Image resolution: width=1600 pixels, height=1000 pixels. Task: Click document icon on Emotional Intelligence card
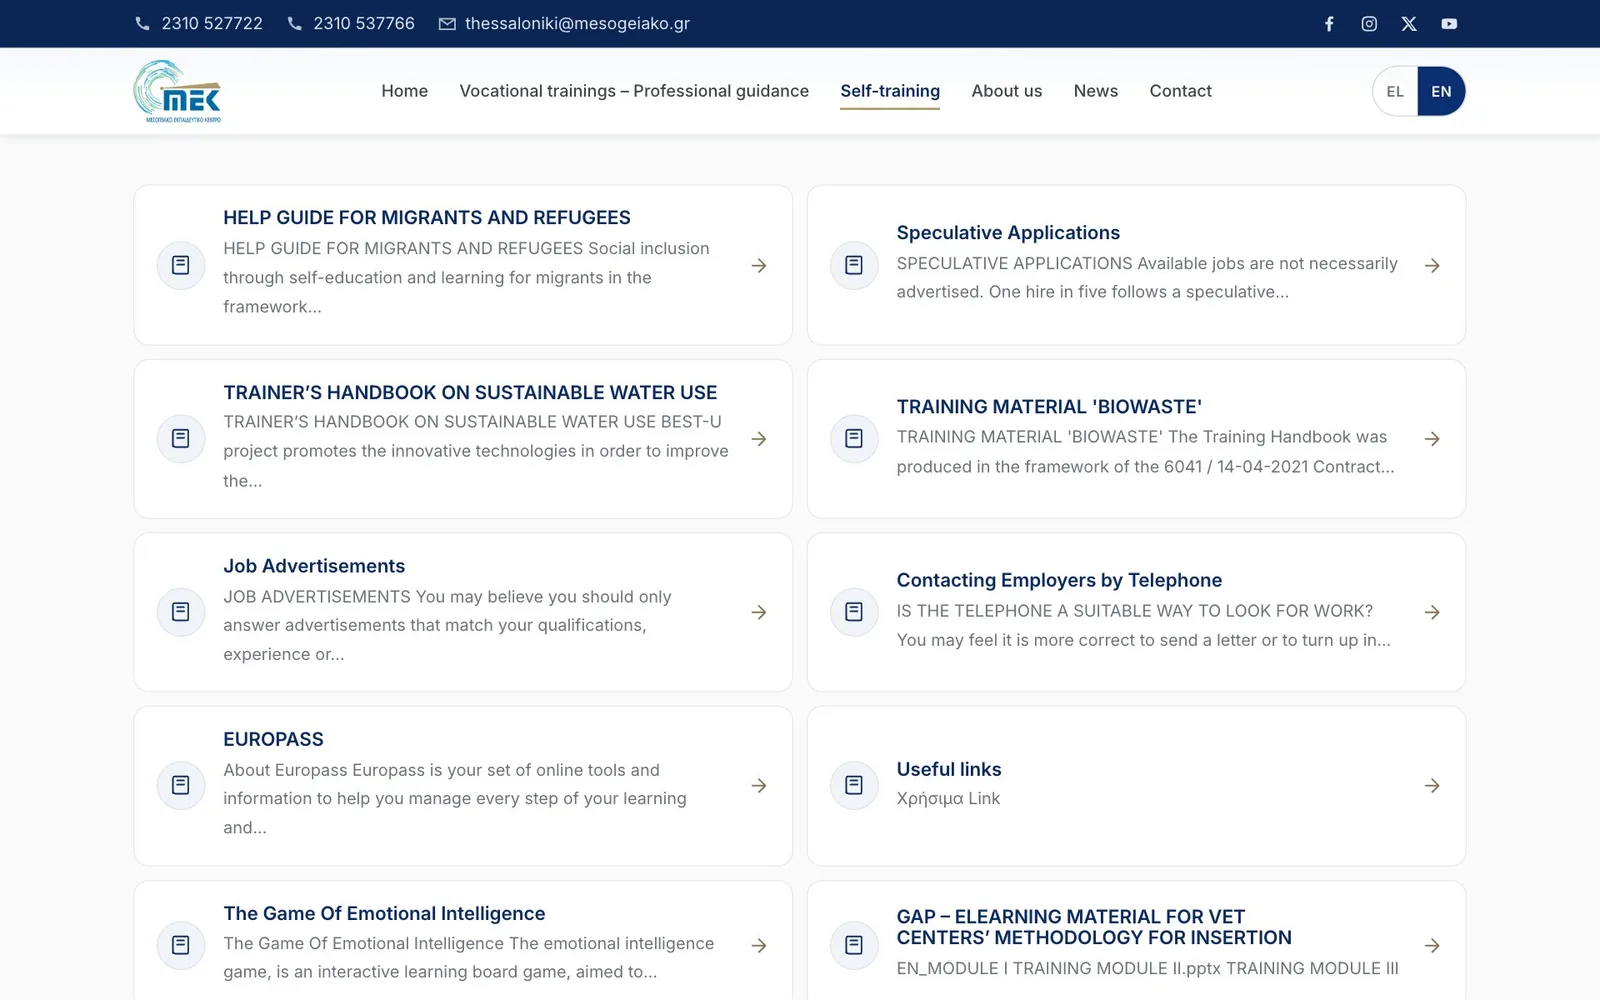(181, 945)
